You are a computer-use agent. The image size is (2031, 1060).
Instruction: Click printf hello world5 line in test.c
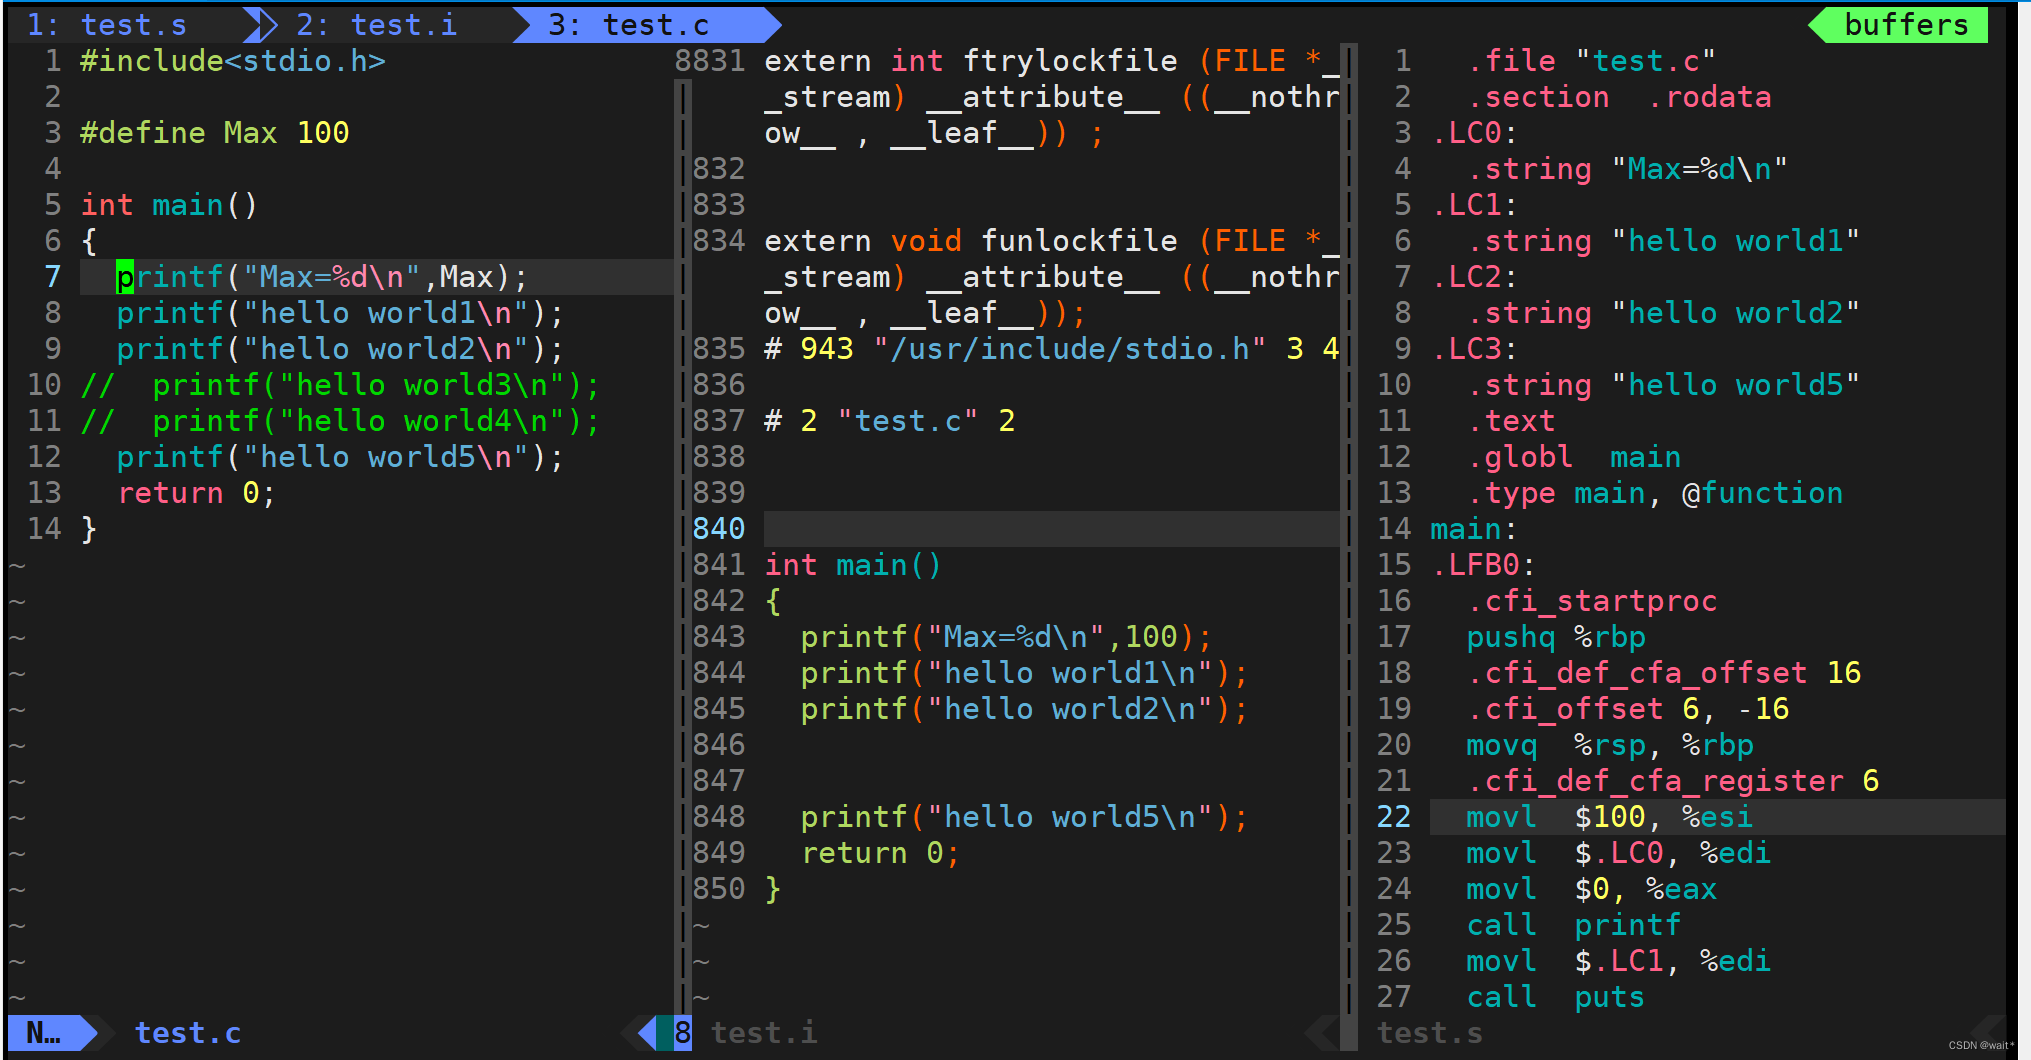click(x=340, y=457)
